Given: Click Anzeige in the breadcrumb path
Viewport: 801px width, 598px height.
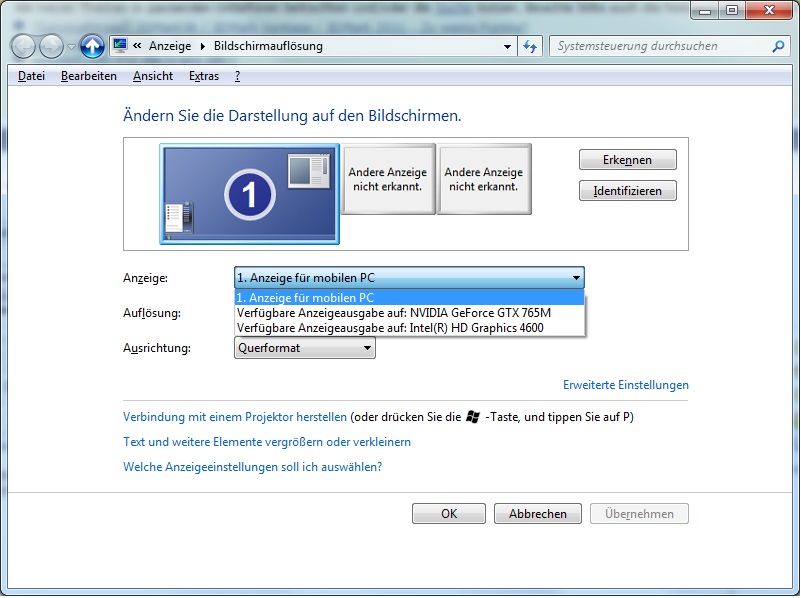Looking at the screenshot, I should [170, 46].
